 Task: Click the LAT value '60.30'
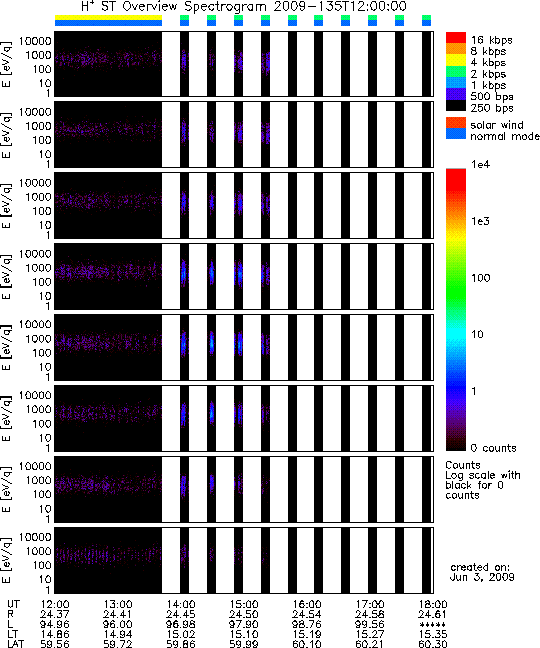point(433,644)
